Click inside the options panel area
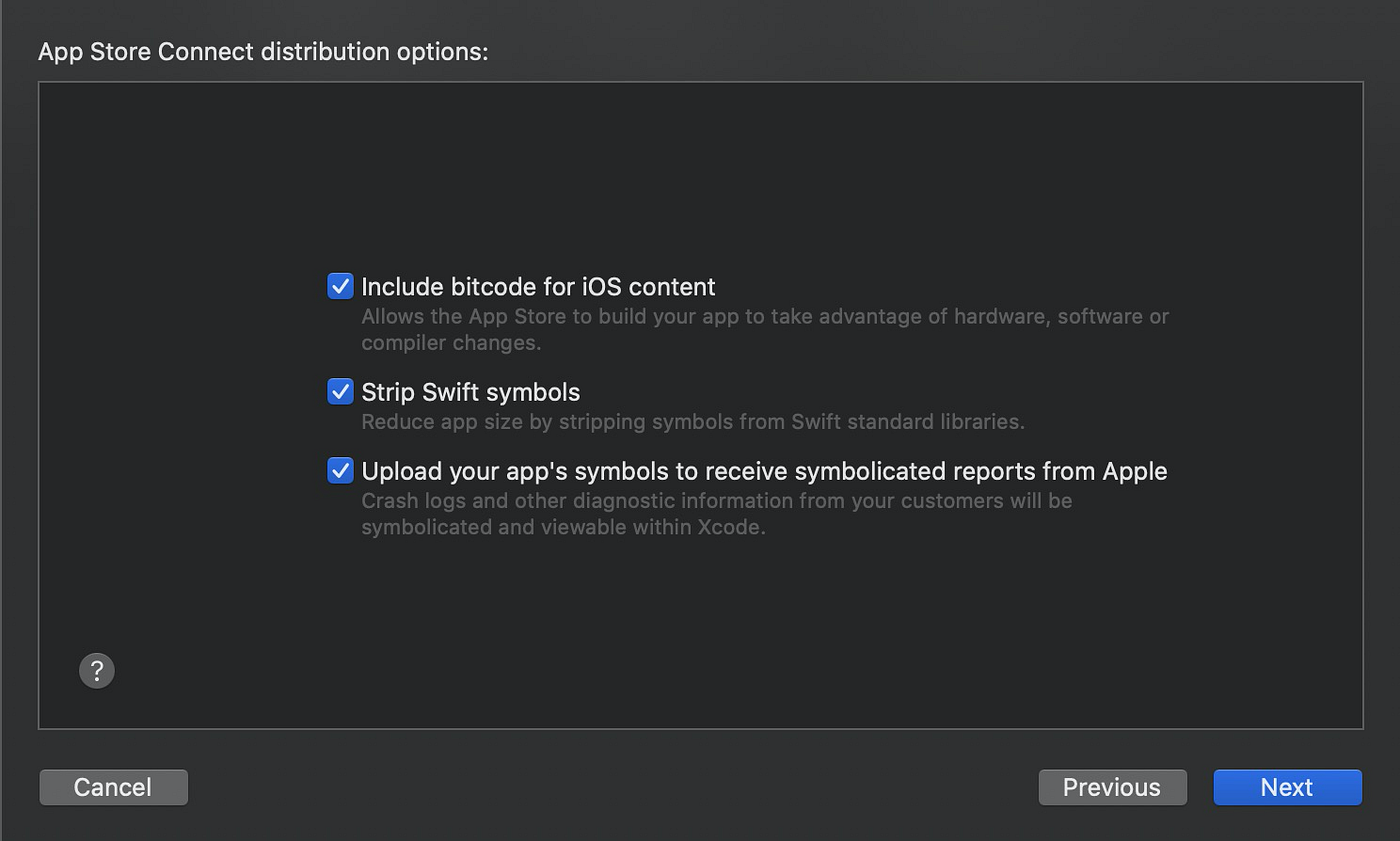This screenshot has height=841, width=1400. pyautogui.click(x=700, y=620)
